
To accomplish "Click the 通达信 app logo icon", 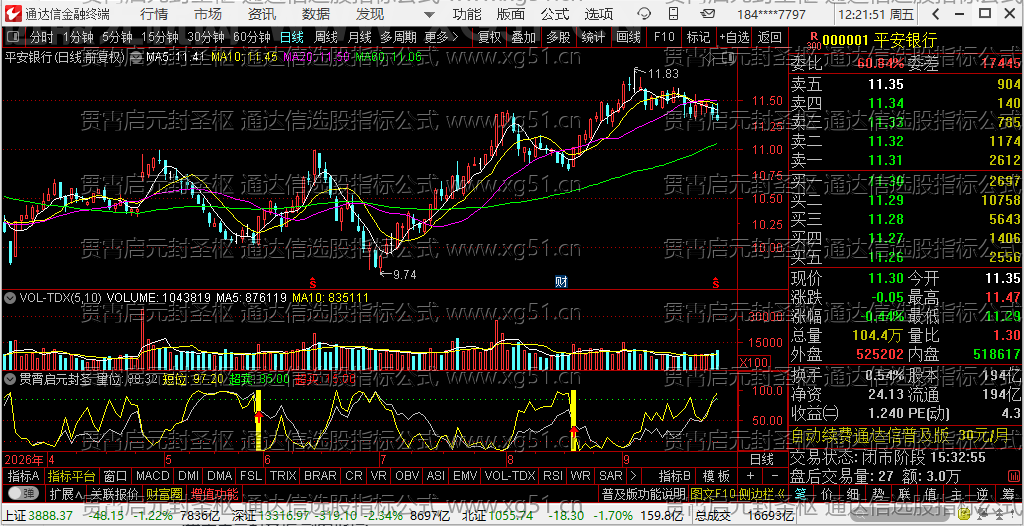I will (x=12, y=14).
